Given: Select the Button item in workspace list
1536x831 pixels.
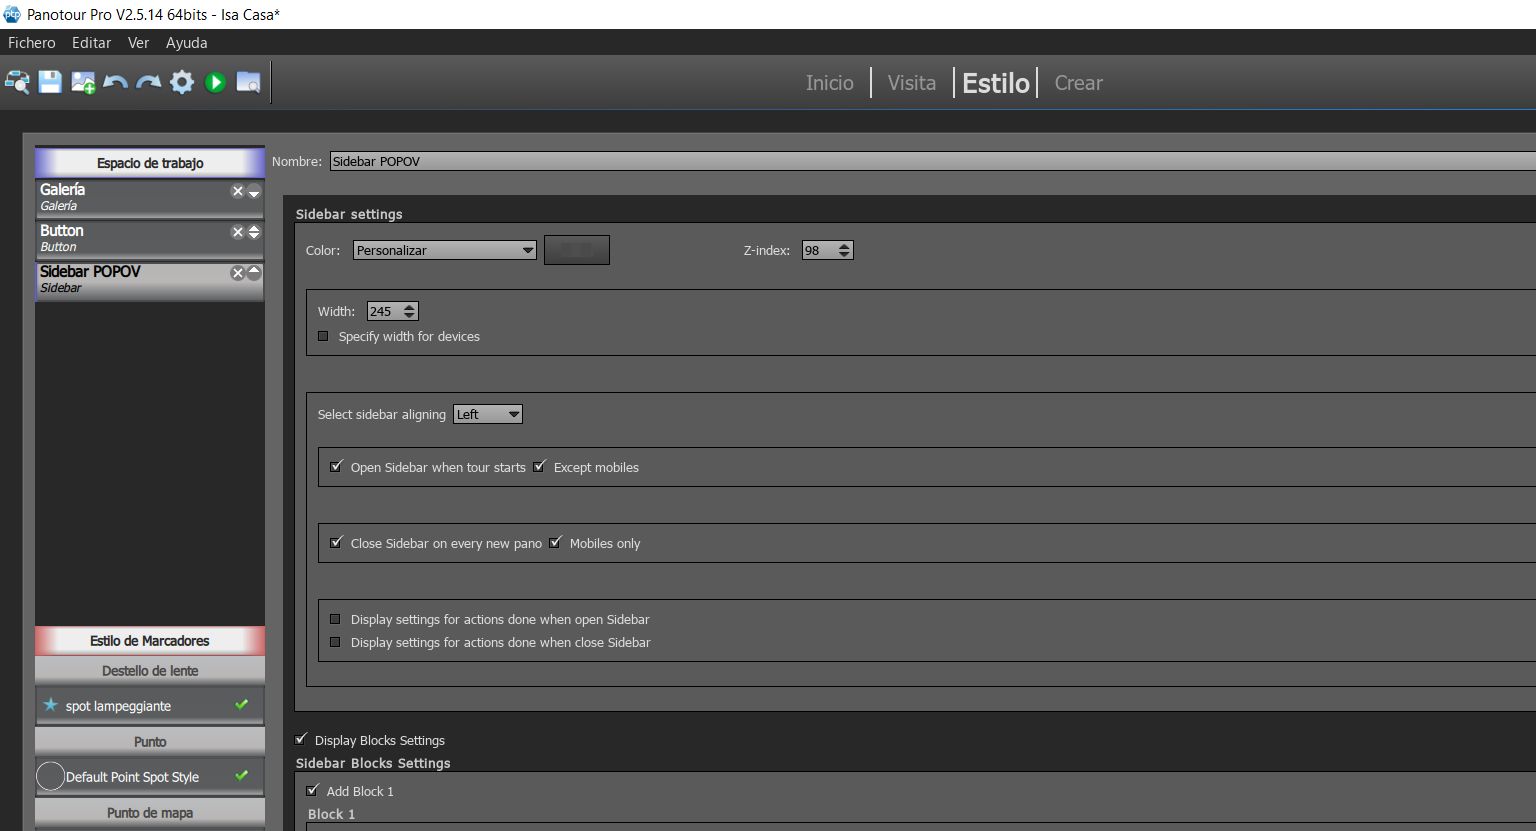Looking at the screenshot, I should click(130, 238).
